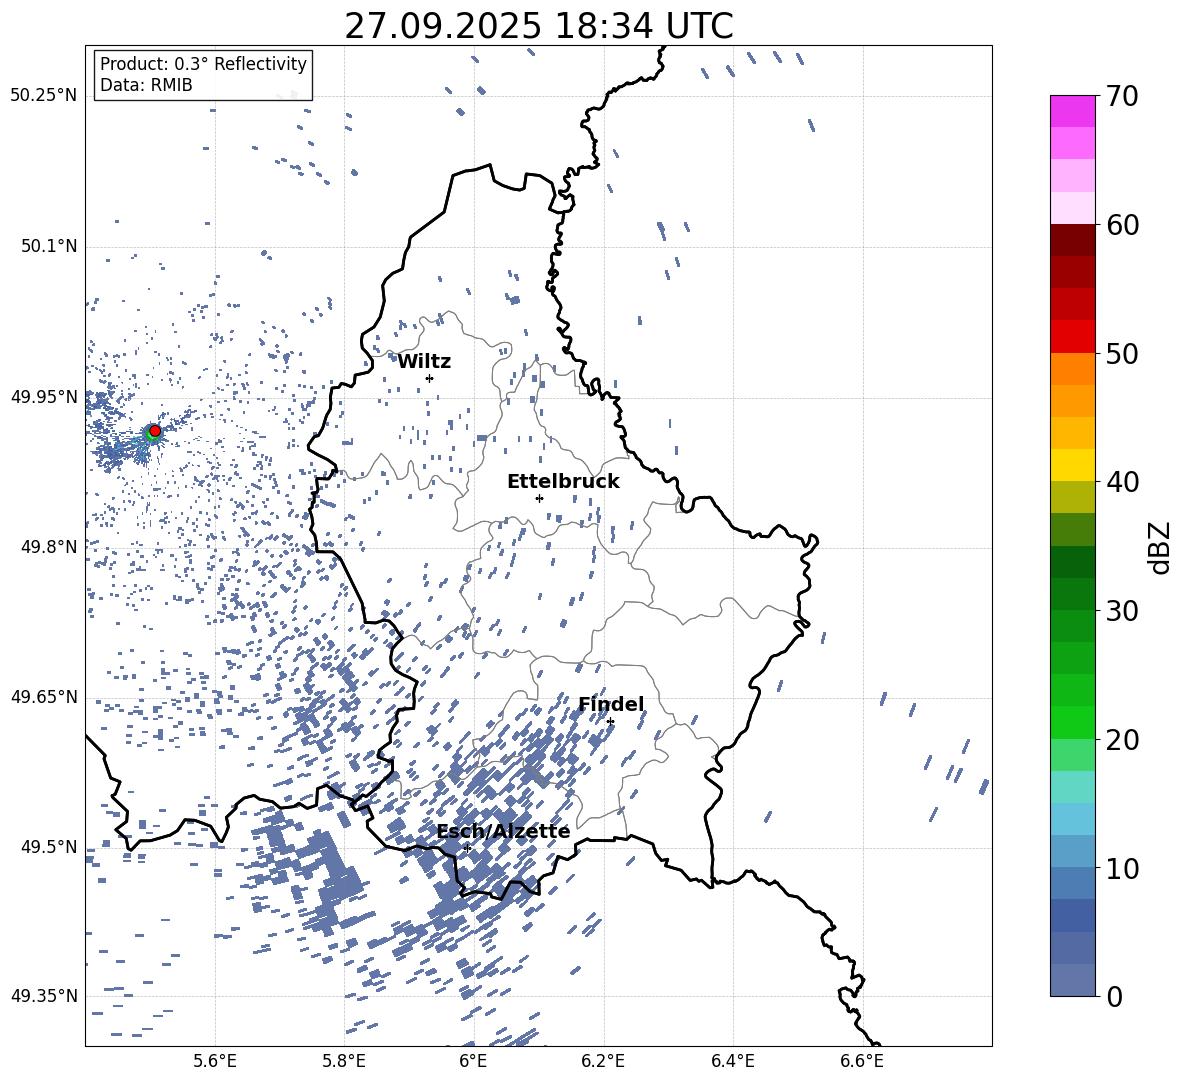
Task: Click the cross marker below Ettelbruck
Action: pos(539,498)
